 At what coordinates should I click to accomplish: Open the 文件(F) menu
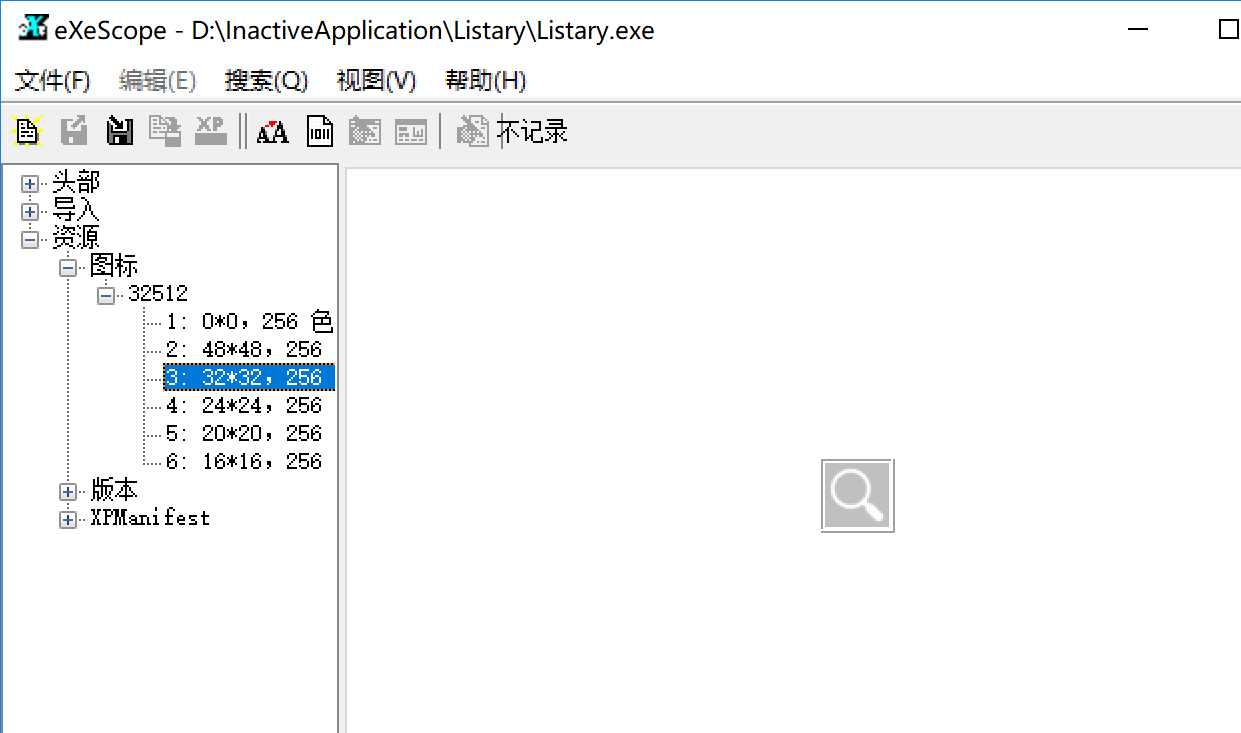pyautogui.click(x=50, y=80)
